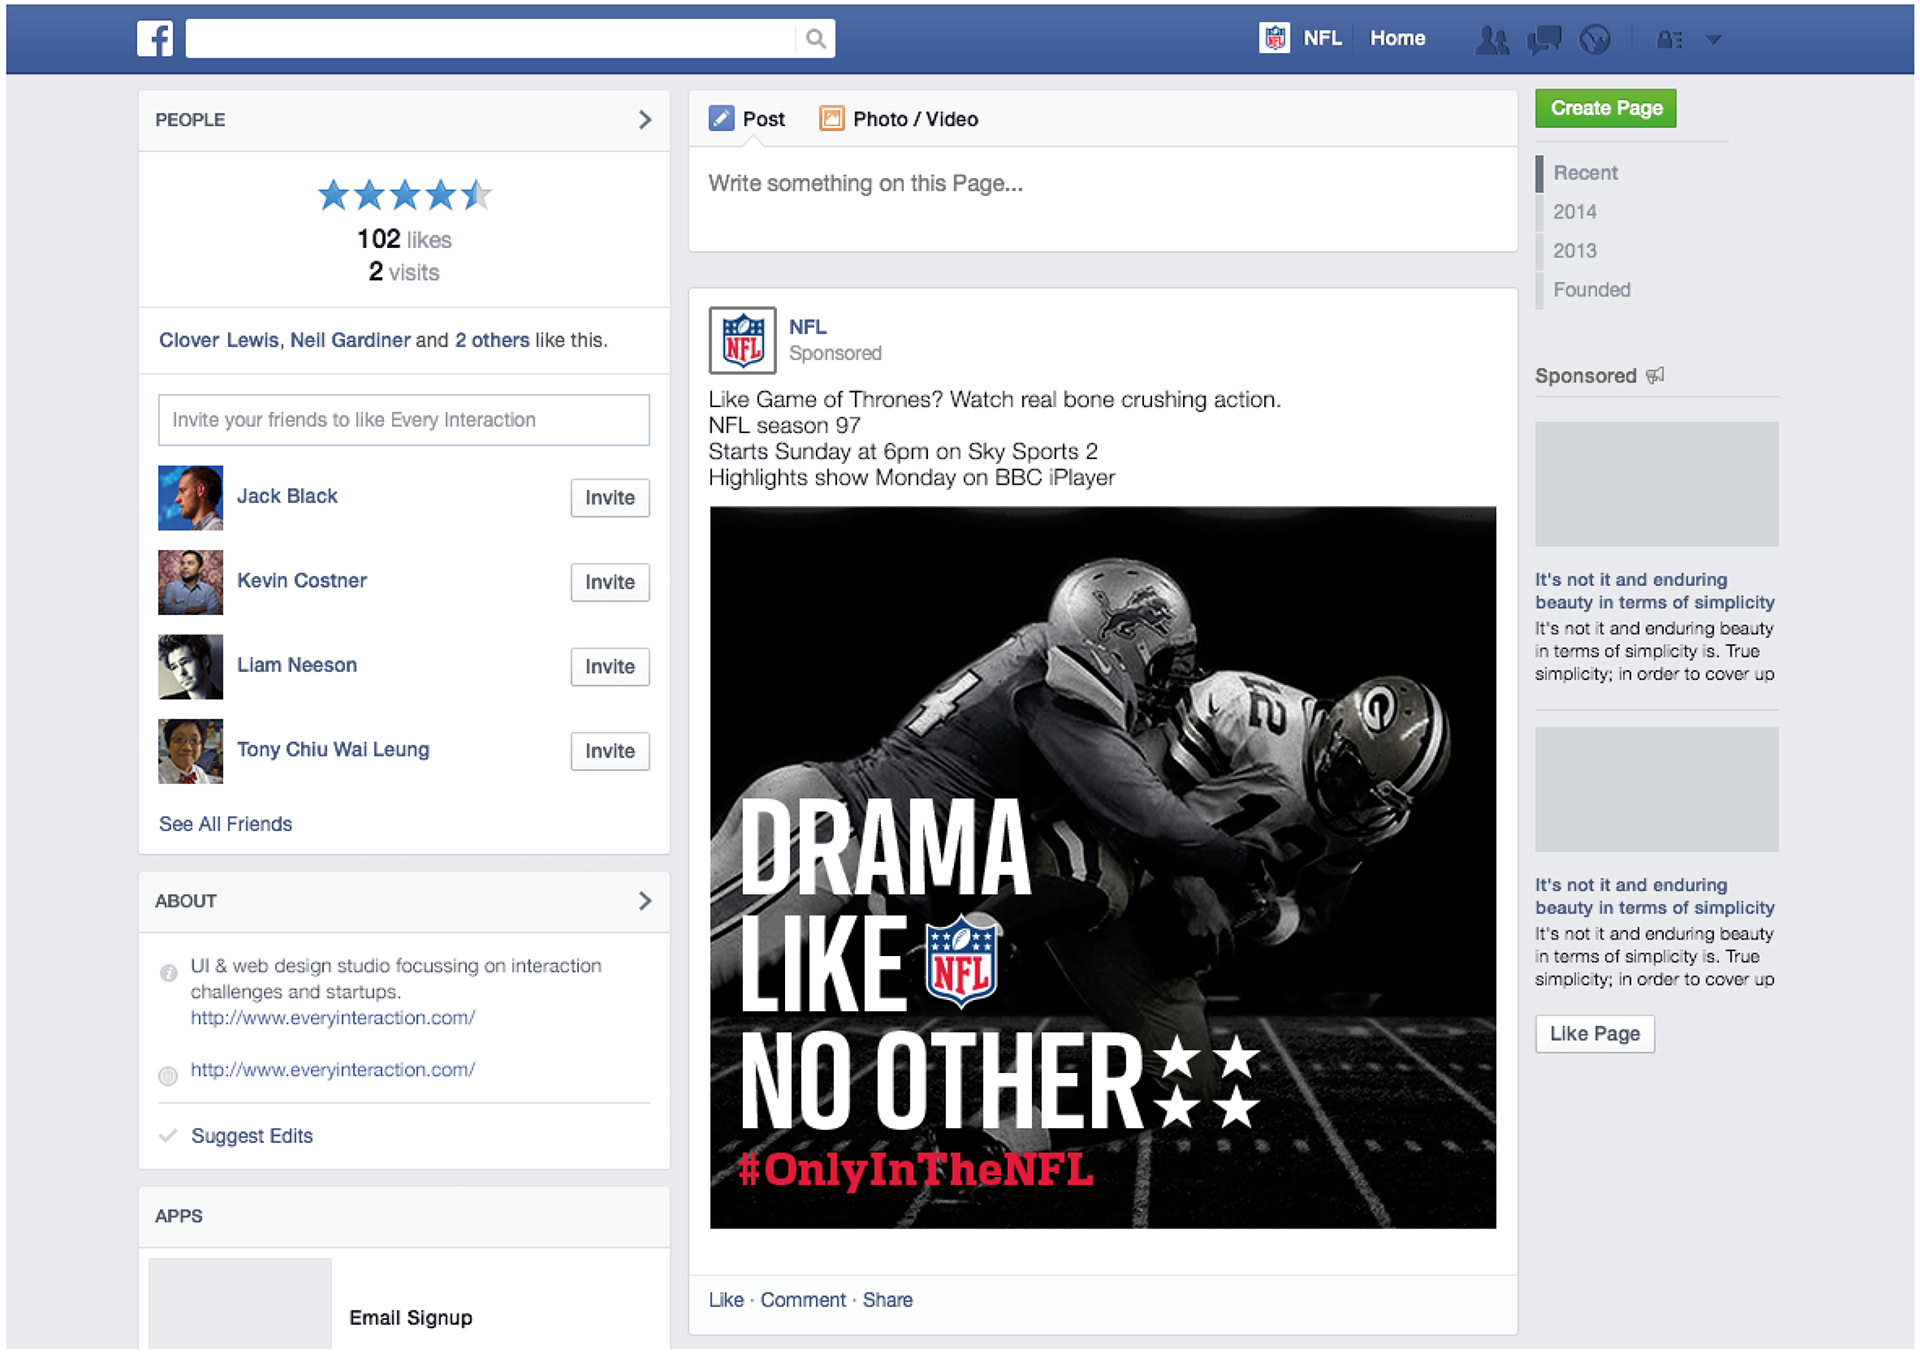Share the NFL sponsored post

[x=887, y=1300]
